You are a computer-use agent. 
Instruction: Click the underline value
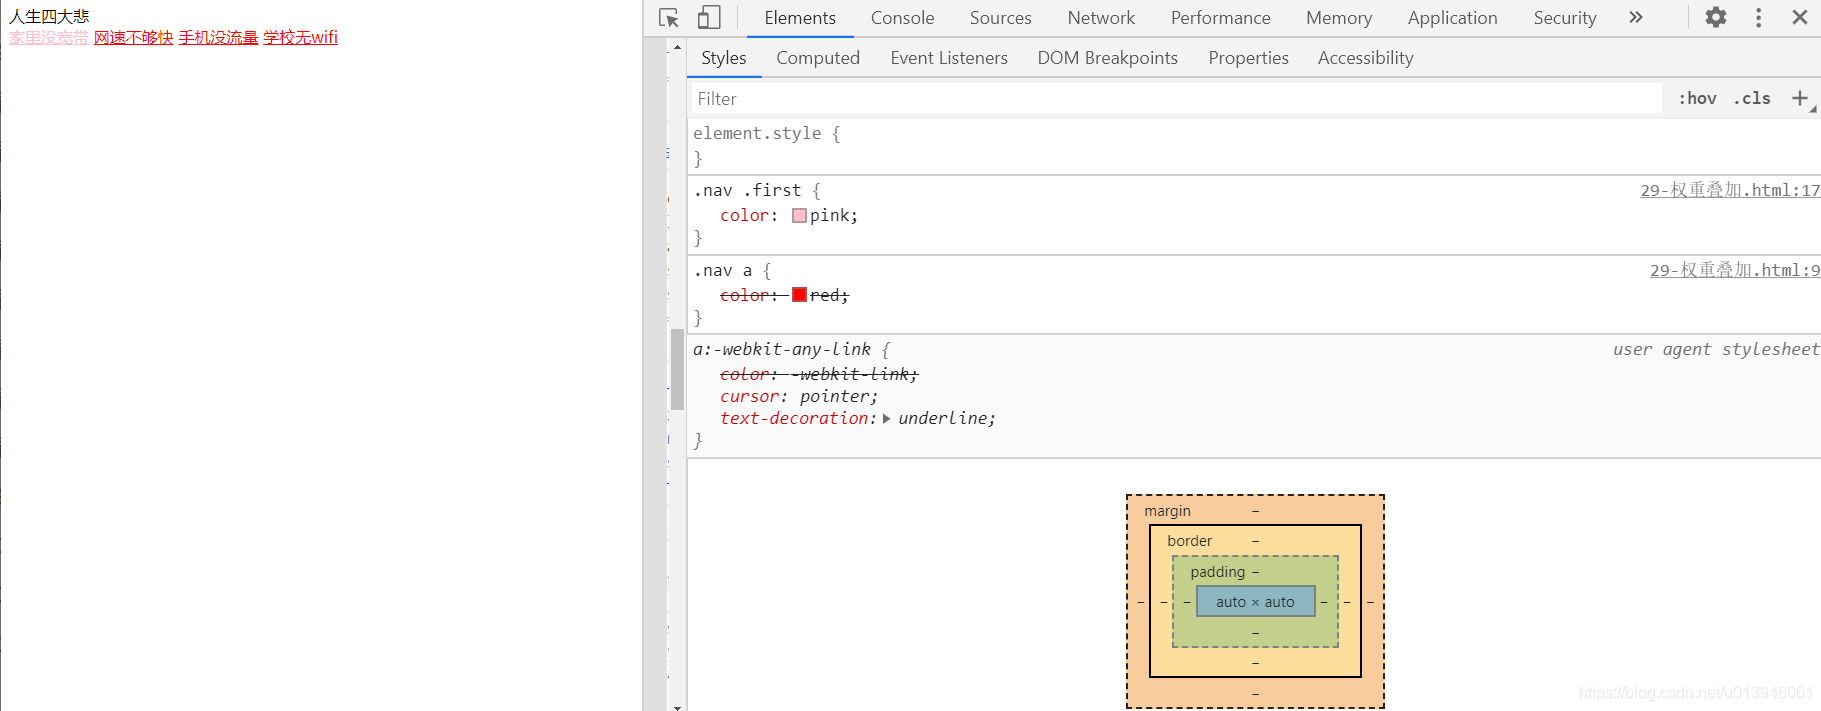(x=943, y=418)
